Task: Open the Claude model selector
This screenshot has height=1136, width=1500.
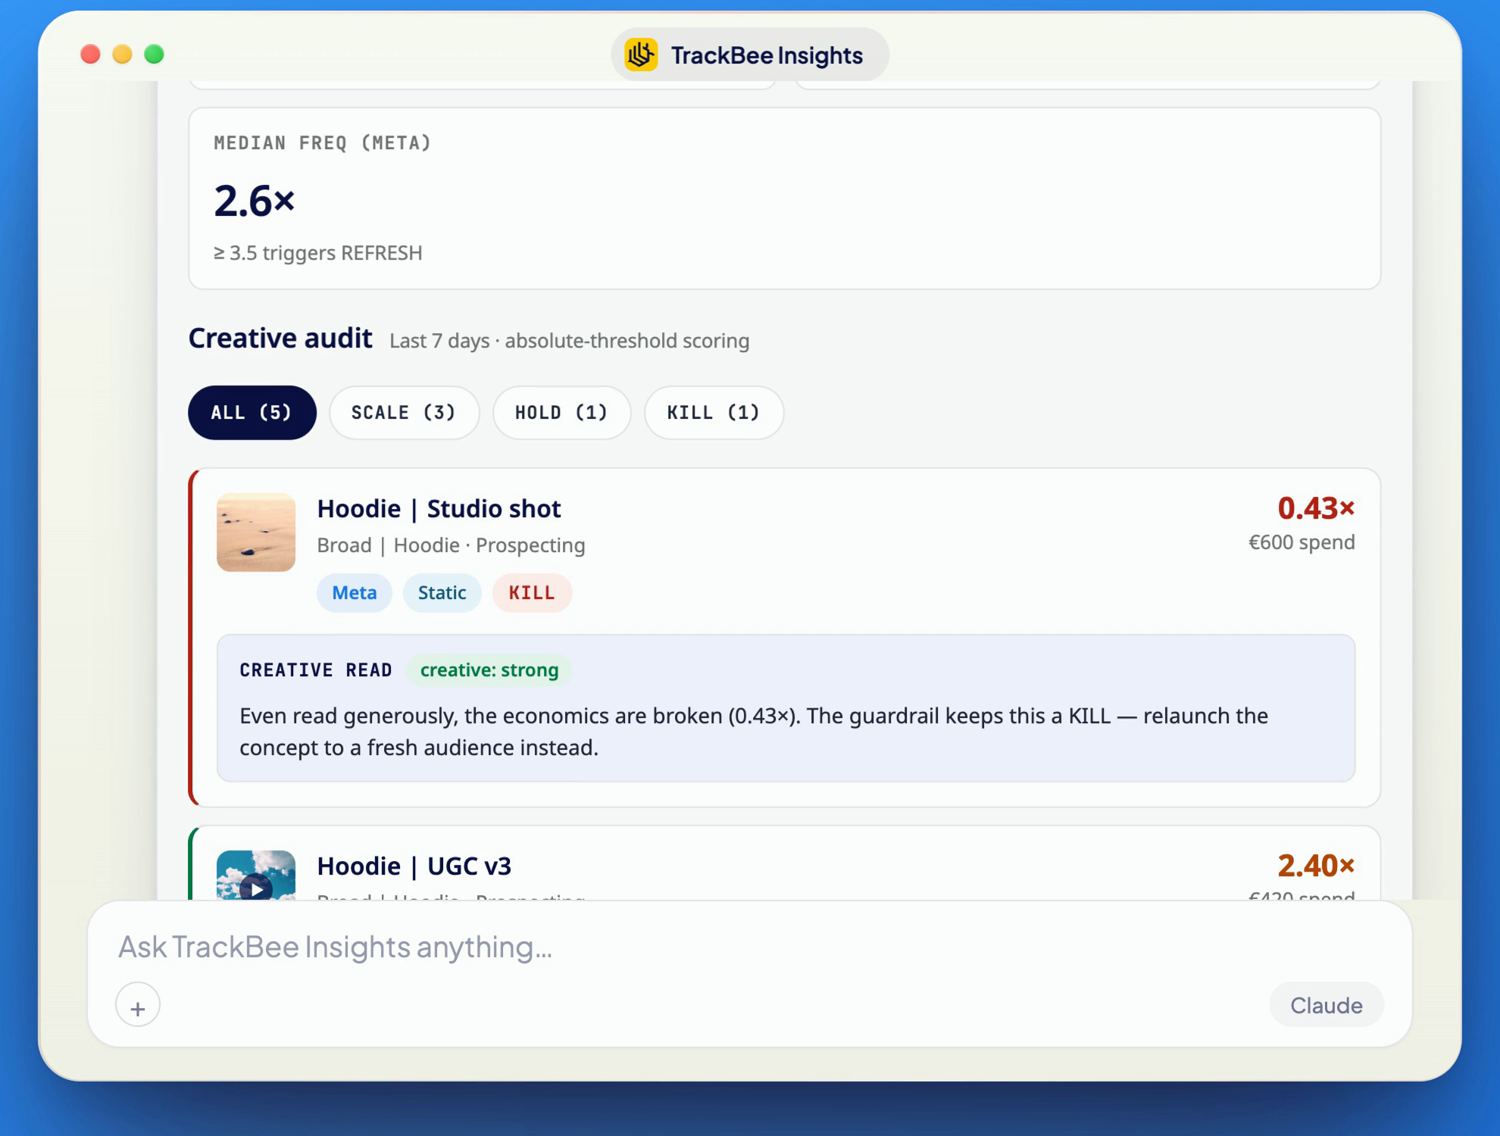Action: coord(1326,1005)
